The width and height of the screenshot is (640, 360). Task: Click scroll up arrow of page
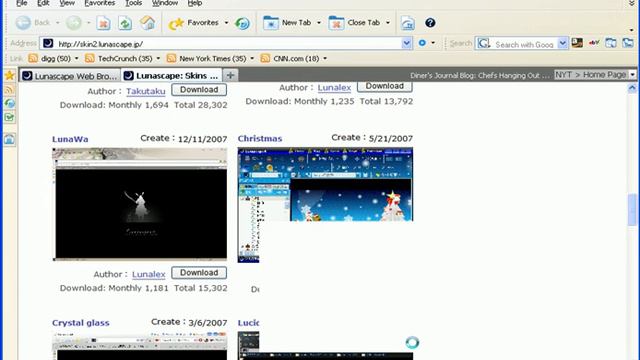632,88
